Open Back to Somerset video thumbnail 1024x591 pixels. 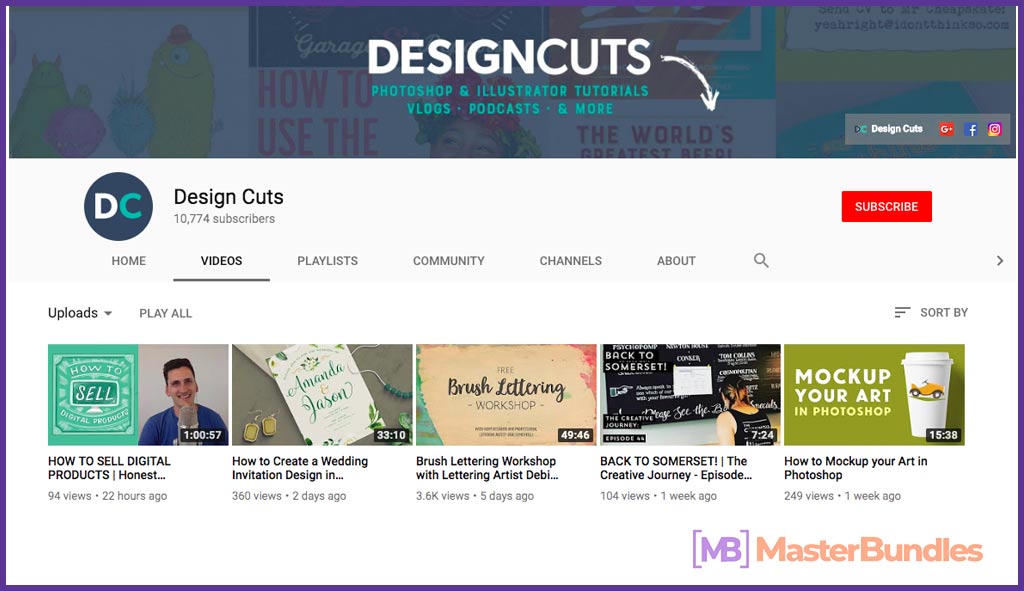[690, 394]
